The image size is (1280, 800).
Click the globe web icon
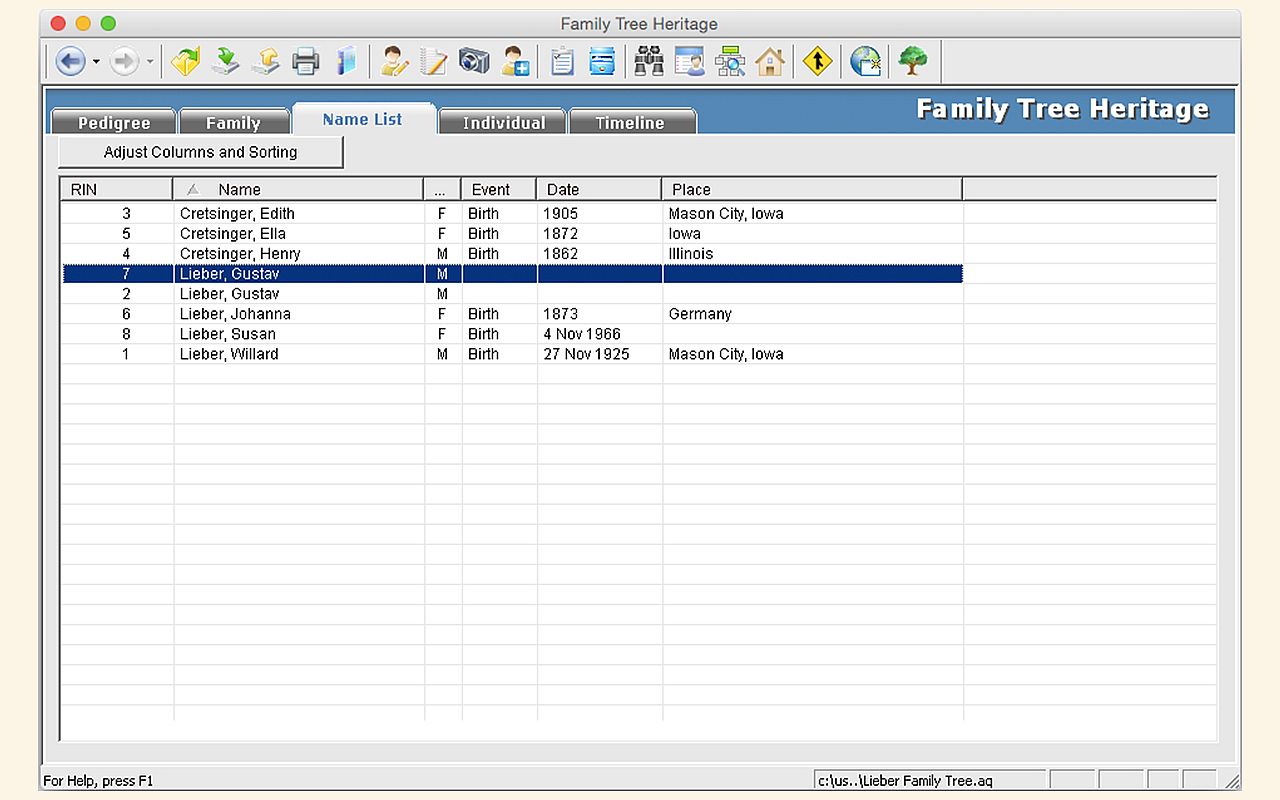coord(865,62)
